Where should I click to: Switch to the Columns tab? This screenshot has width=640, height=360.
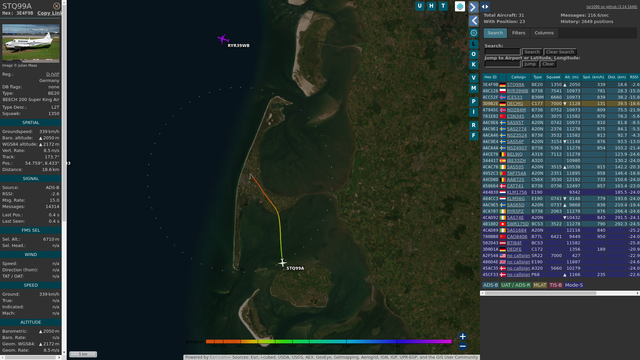544,33
